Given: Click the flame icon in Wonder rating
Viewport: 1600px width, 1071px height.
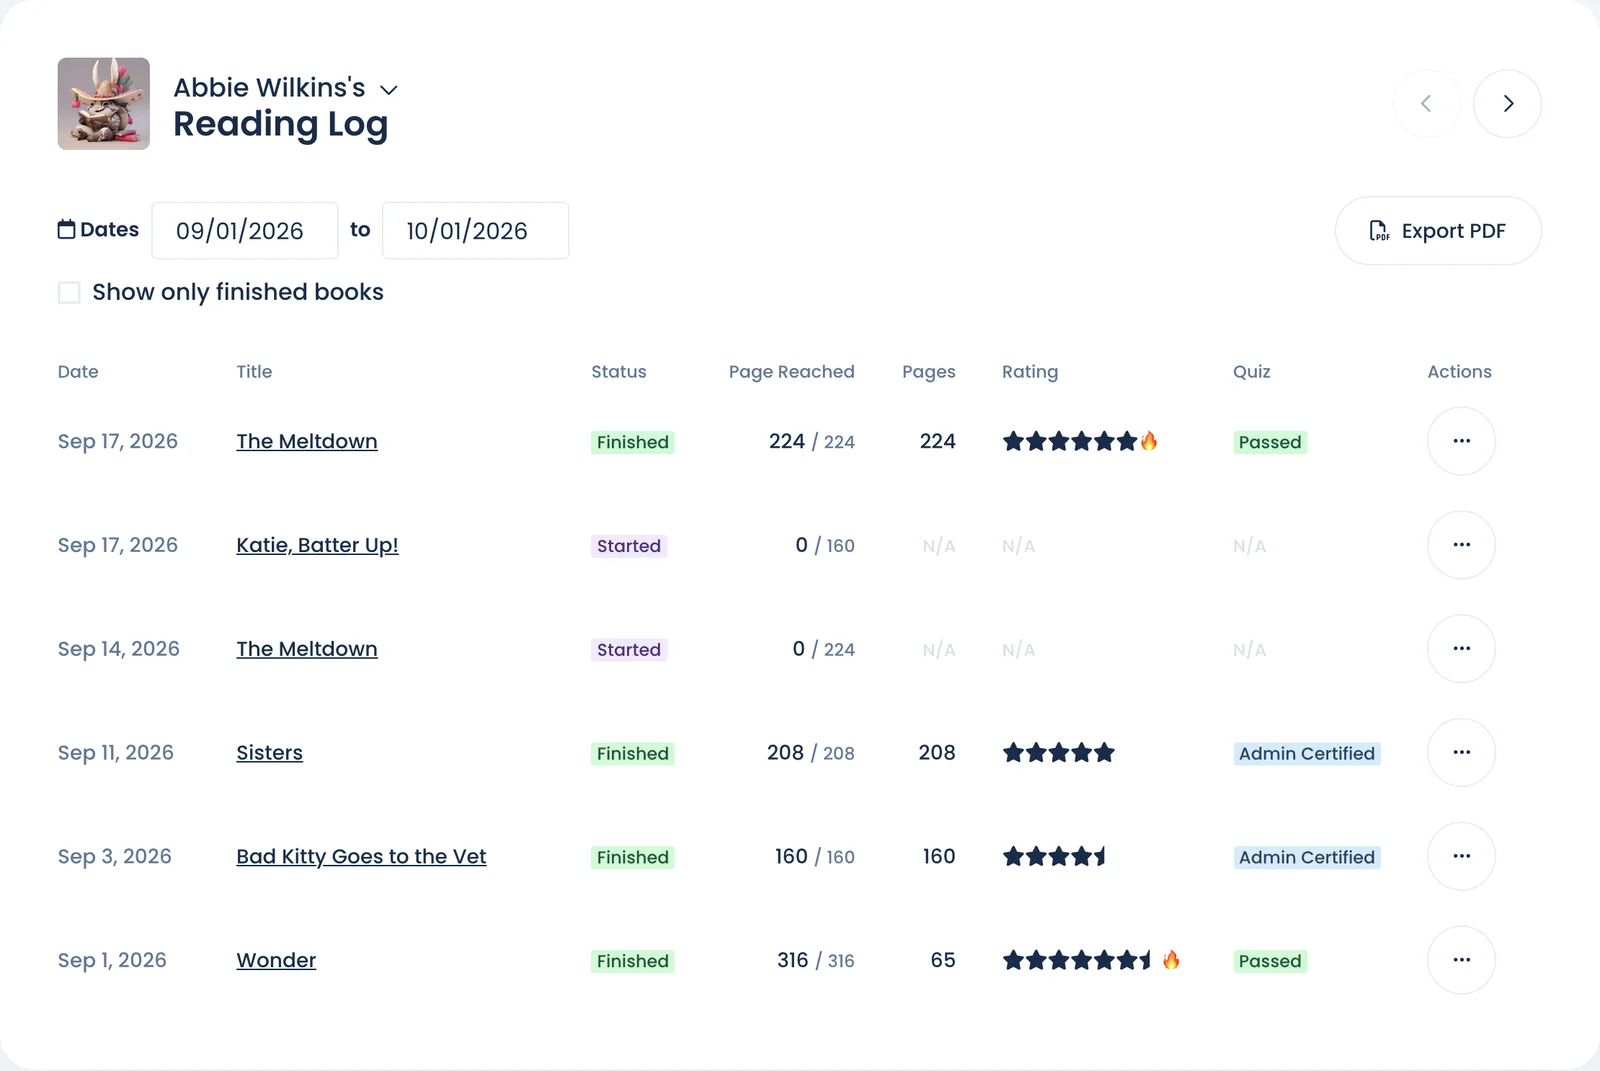Looking at the screenshot, I should click(1171, 960).
